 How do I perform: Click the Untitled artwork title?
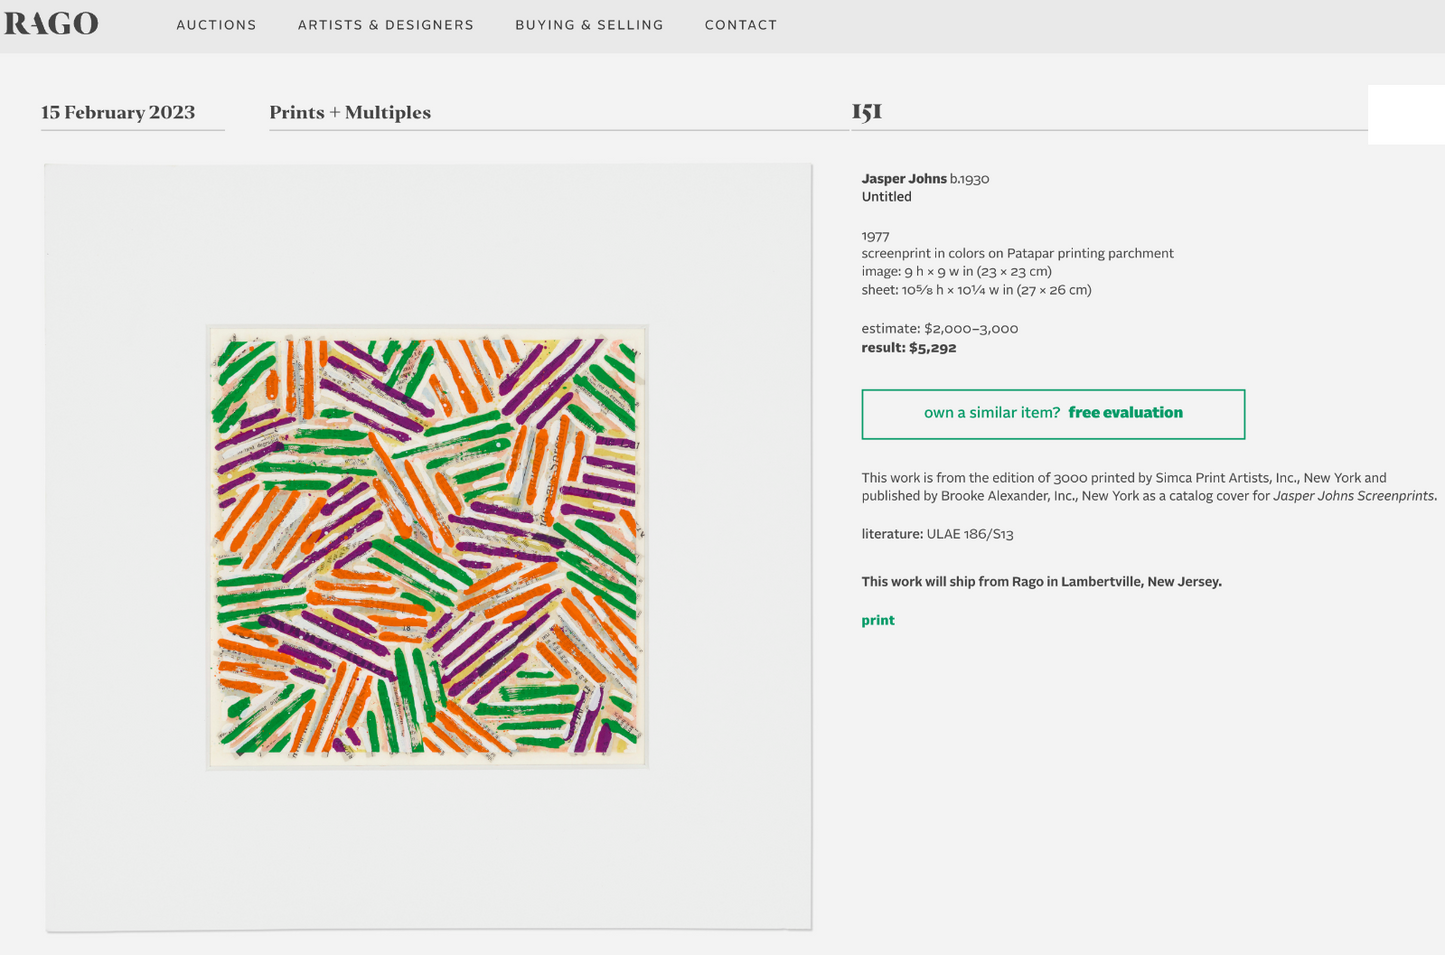point(886,196)
